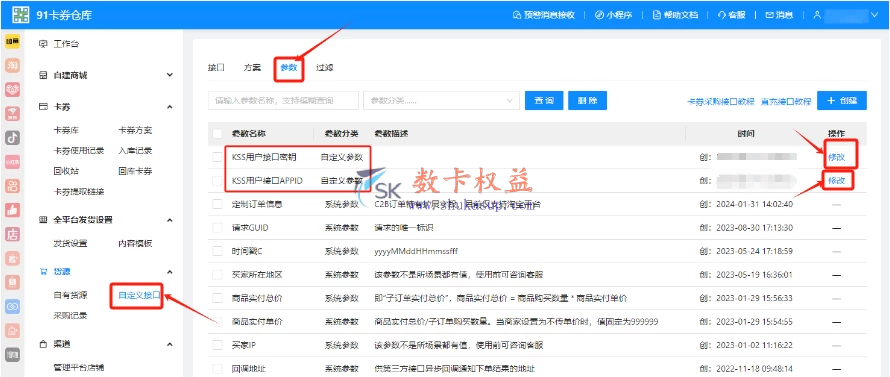
Task: Collapse the 卡券 menu section
Action: pos(170,107)
